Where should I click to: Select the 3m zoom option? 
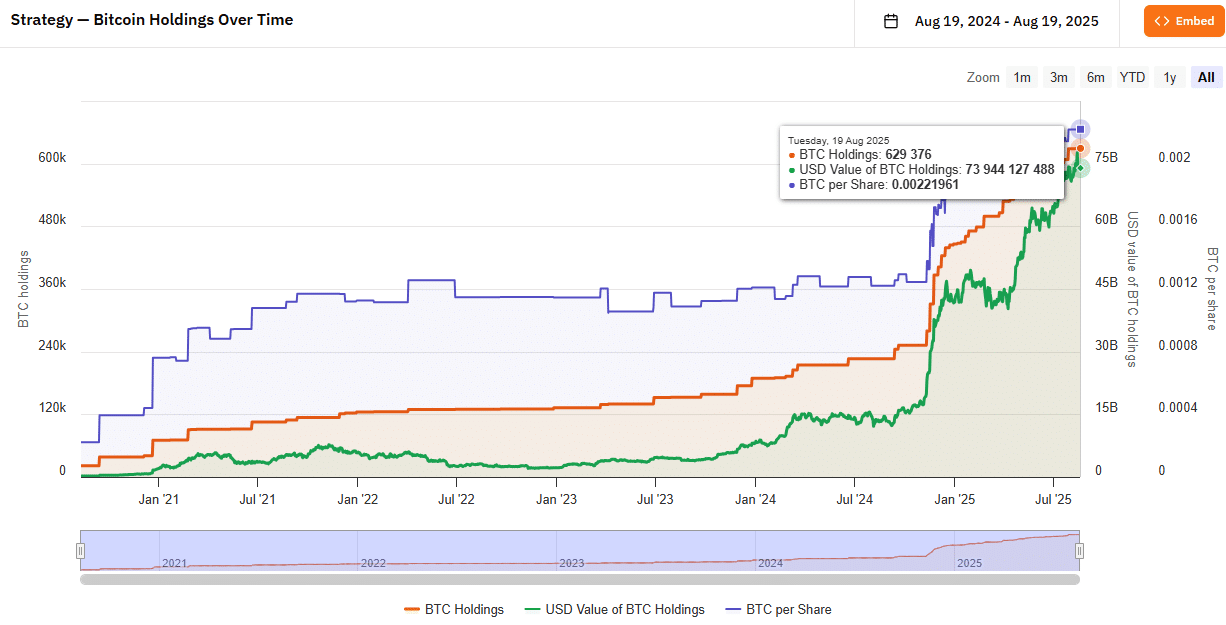(1059, 77)
